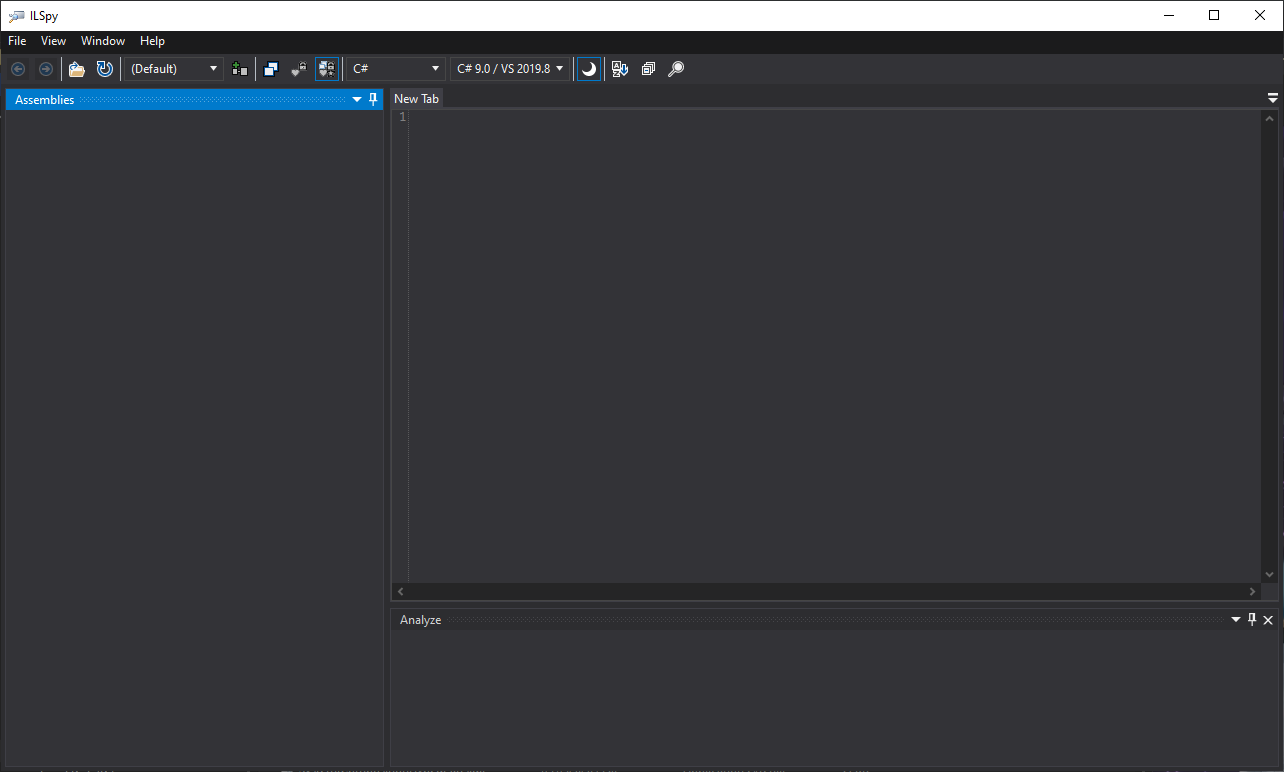This screenshot has height=772, width=1284.
Task: Click the Forward navigation arrow
Action: tap(46, 69)
